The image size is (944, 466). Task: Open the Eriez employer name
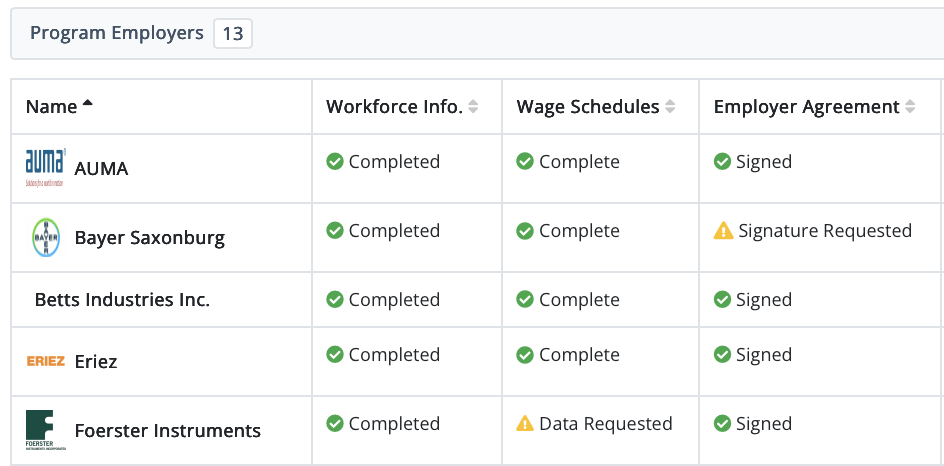(x=96, y=362)
